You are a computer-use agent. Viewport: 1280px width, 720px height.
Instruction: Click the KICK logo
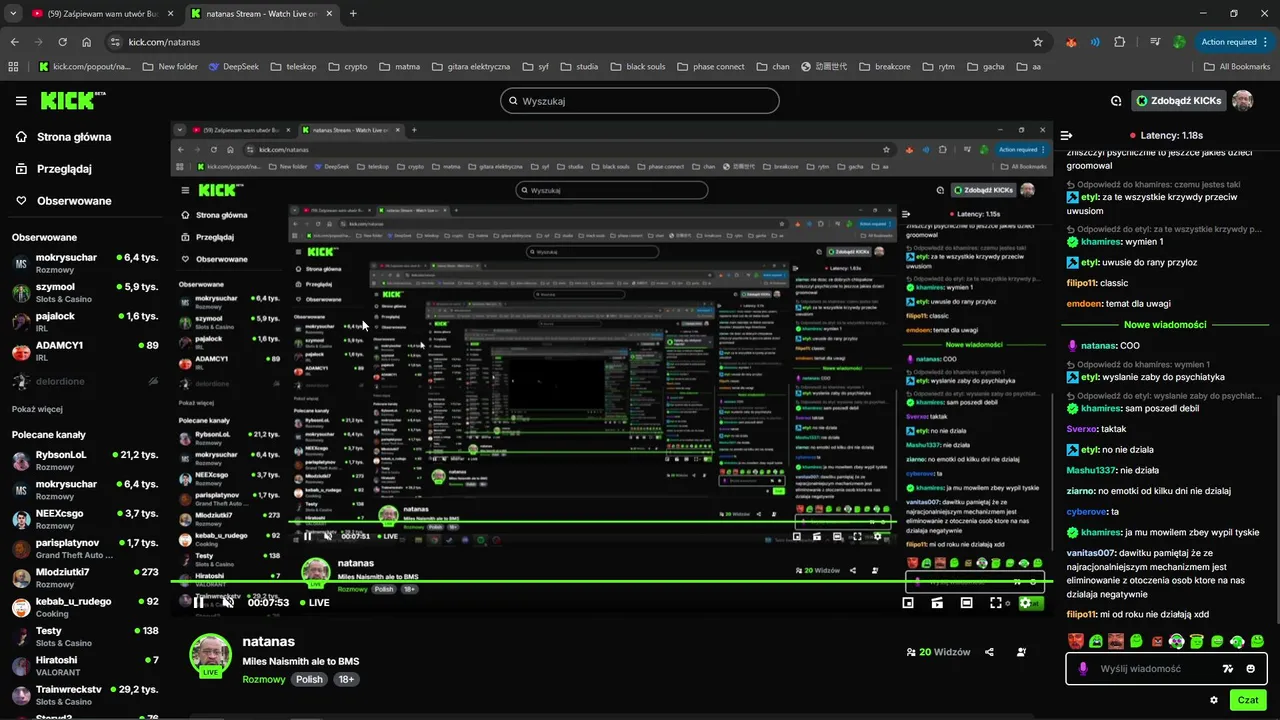[x=73, y=100]
